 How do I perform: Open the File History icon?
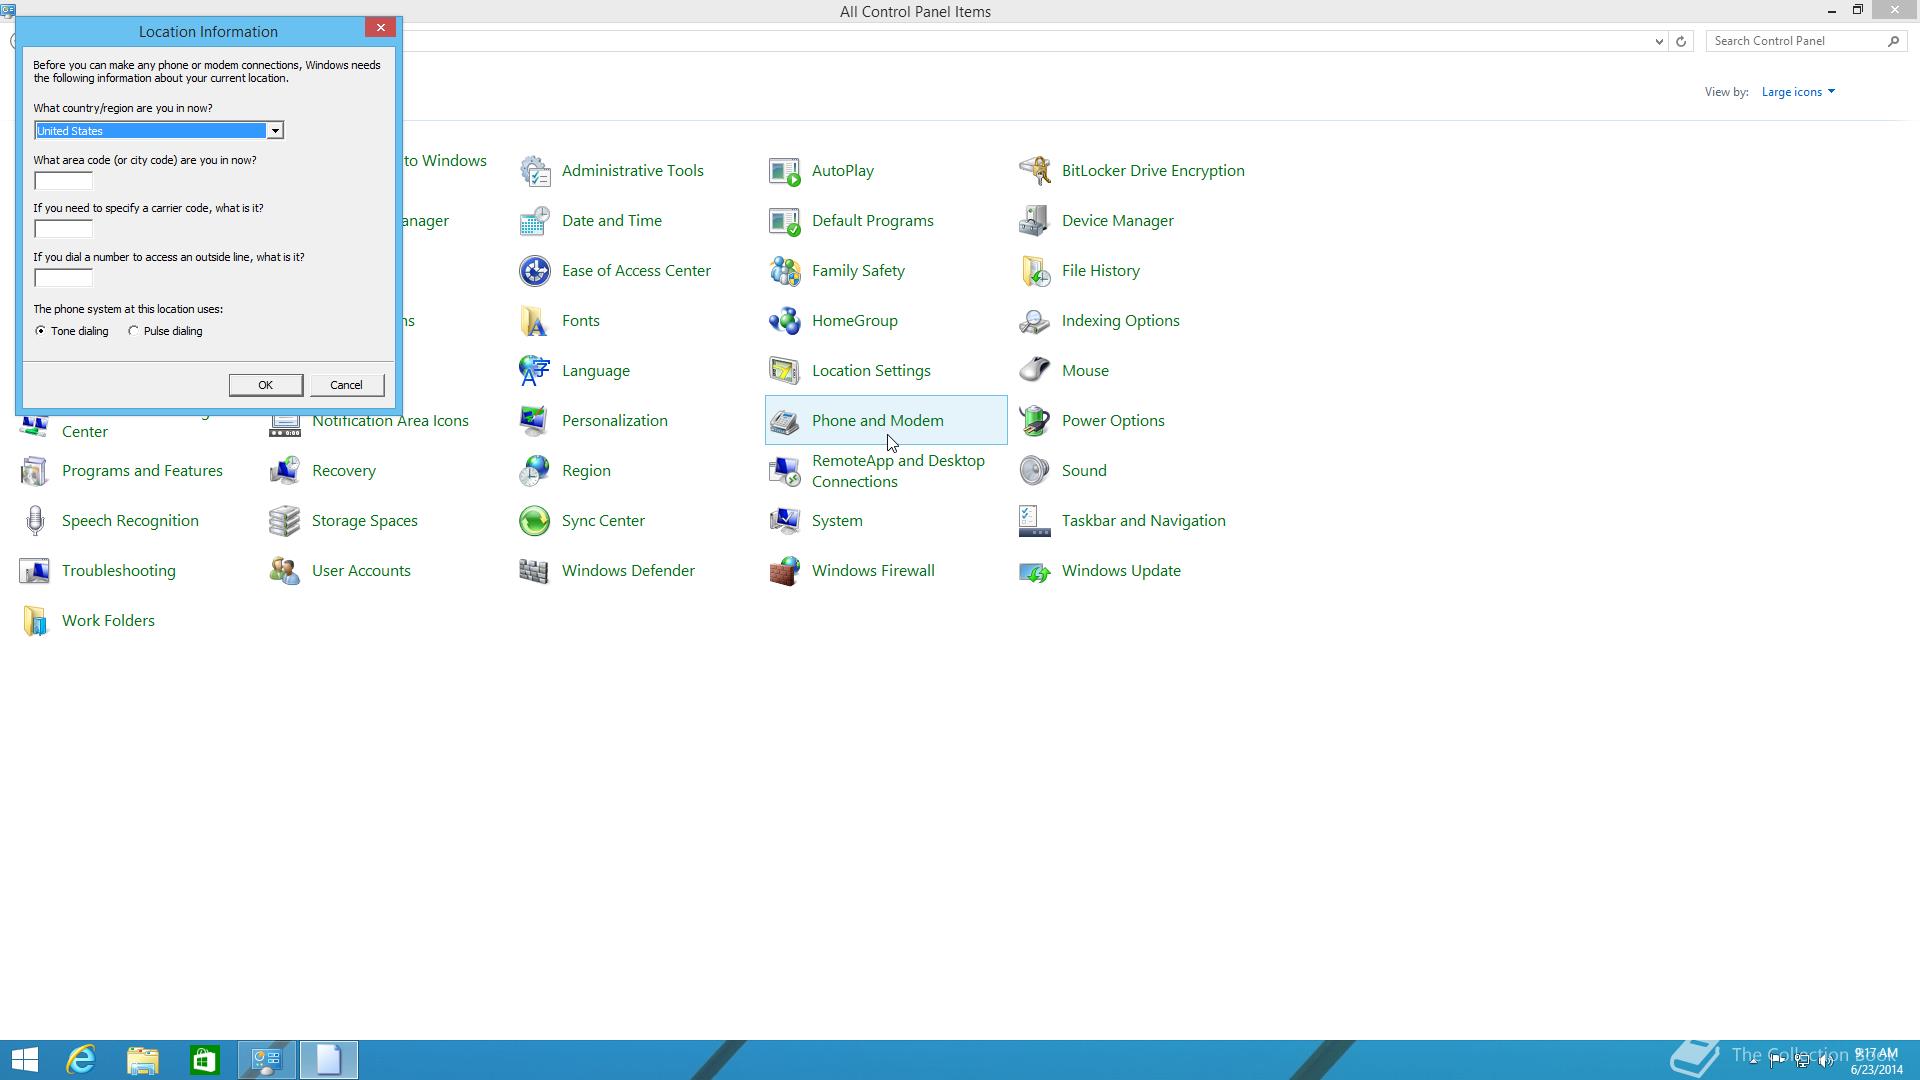(x=1035, y=271)
